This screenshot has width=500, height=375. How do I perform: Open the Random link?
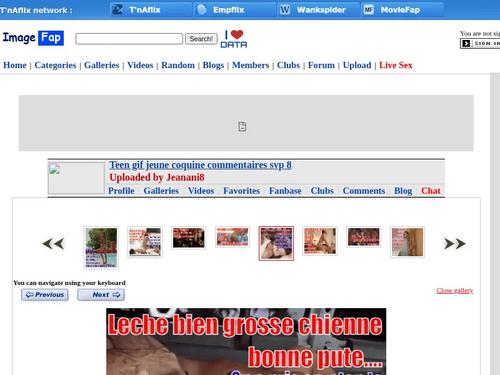(178, 65)
